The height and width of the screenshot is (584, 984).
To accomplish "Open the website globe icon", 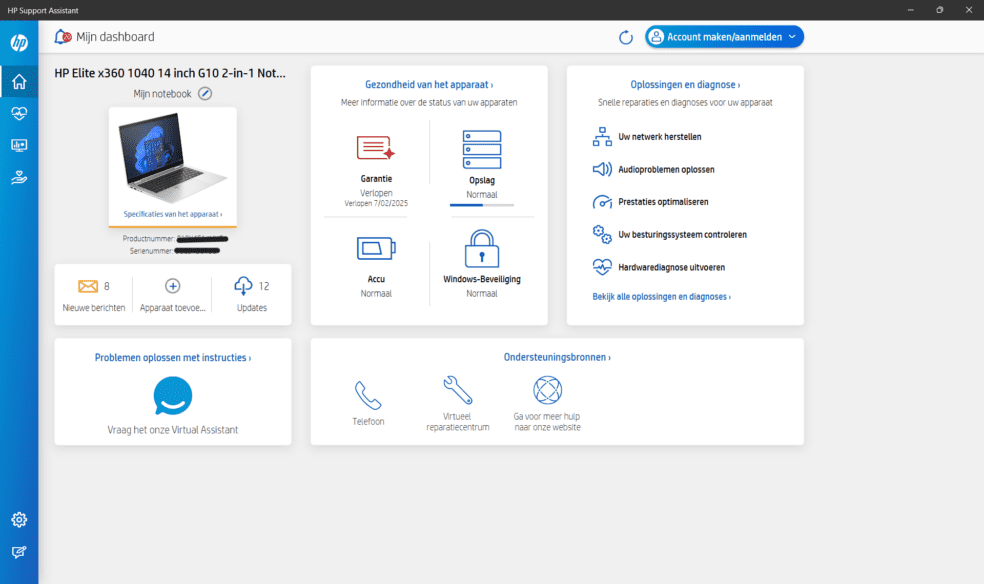I will [x=547, y=390].
